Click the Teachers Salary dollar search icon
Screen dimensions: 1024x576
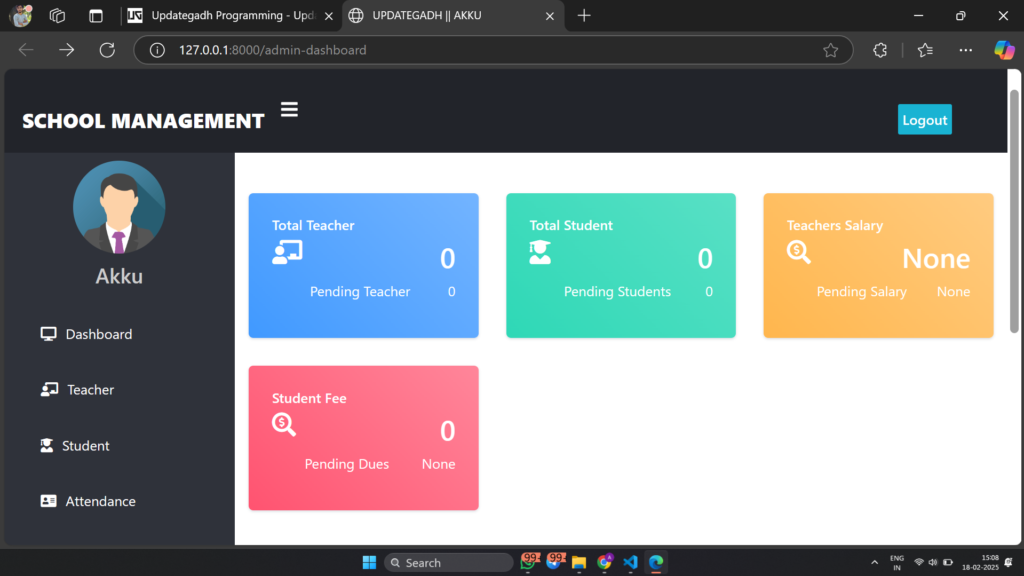coord(799,252)
